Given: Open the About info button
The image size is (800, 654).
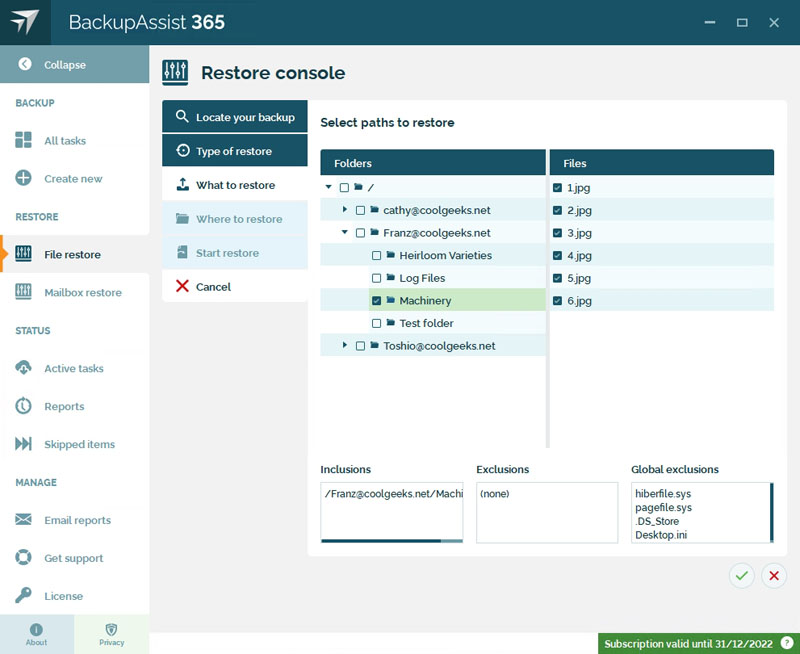Looking at the screenshot, I should pos(37,634).
